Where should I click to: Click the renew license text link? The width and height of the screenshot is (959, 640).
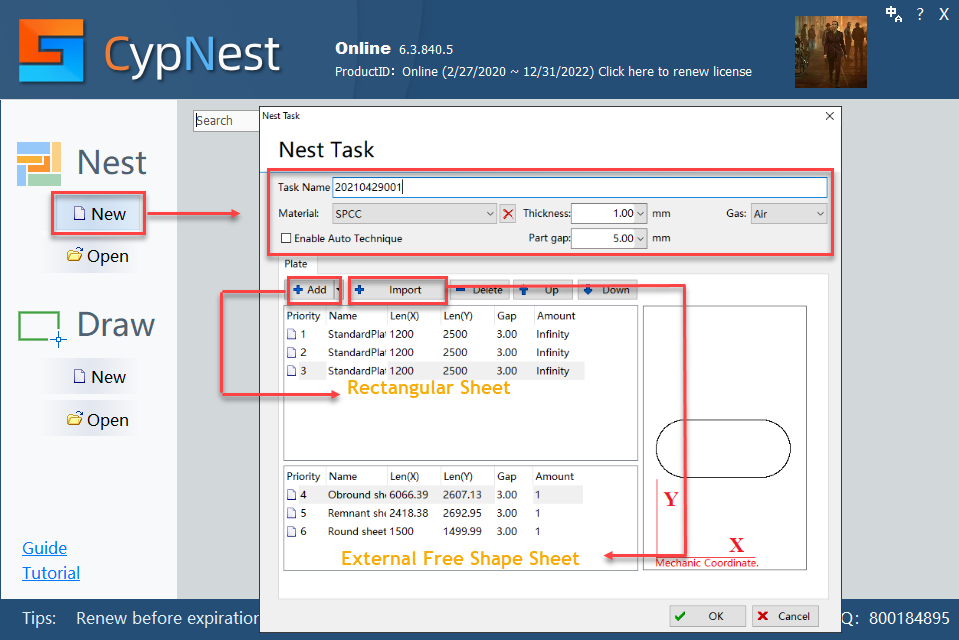[x=675, y=72]
